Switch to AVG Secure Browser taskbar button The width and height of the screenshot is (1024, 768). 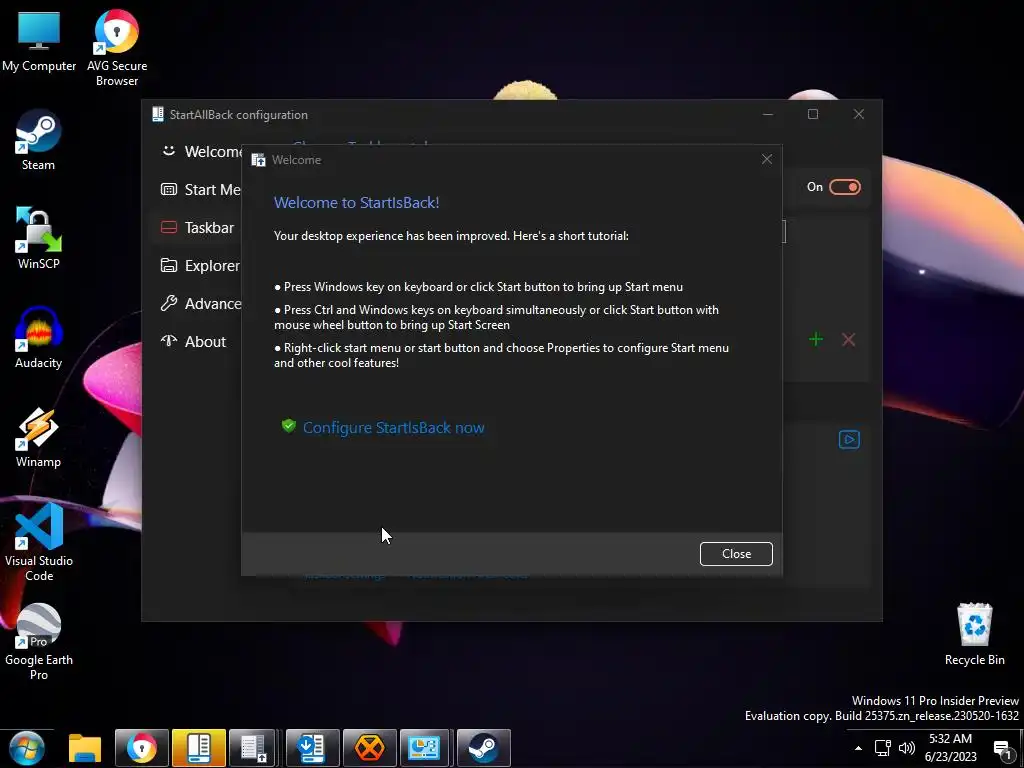click(x=142, y=748)
